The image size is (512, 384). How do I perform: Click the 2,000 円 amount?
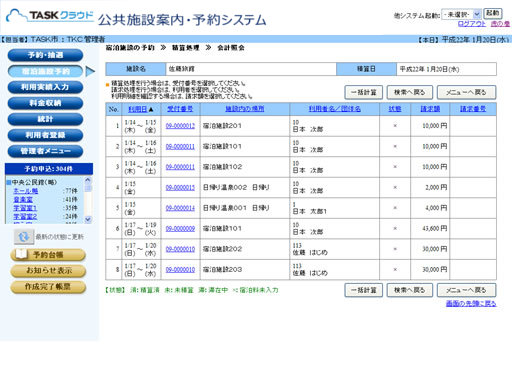(x=436, y=188)
